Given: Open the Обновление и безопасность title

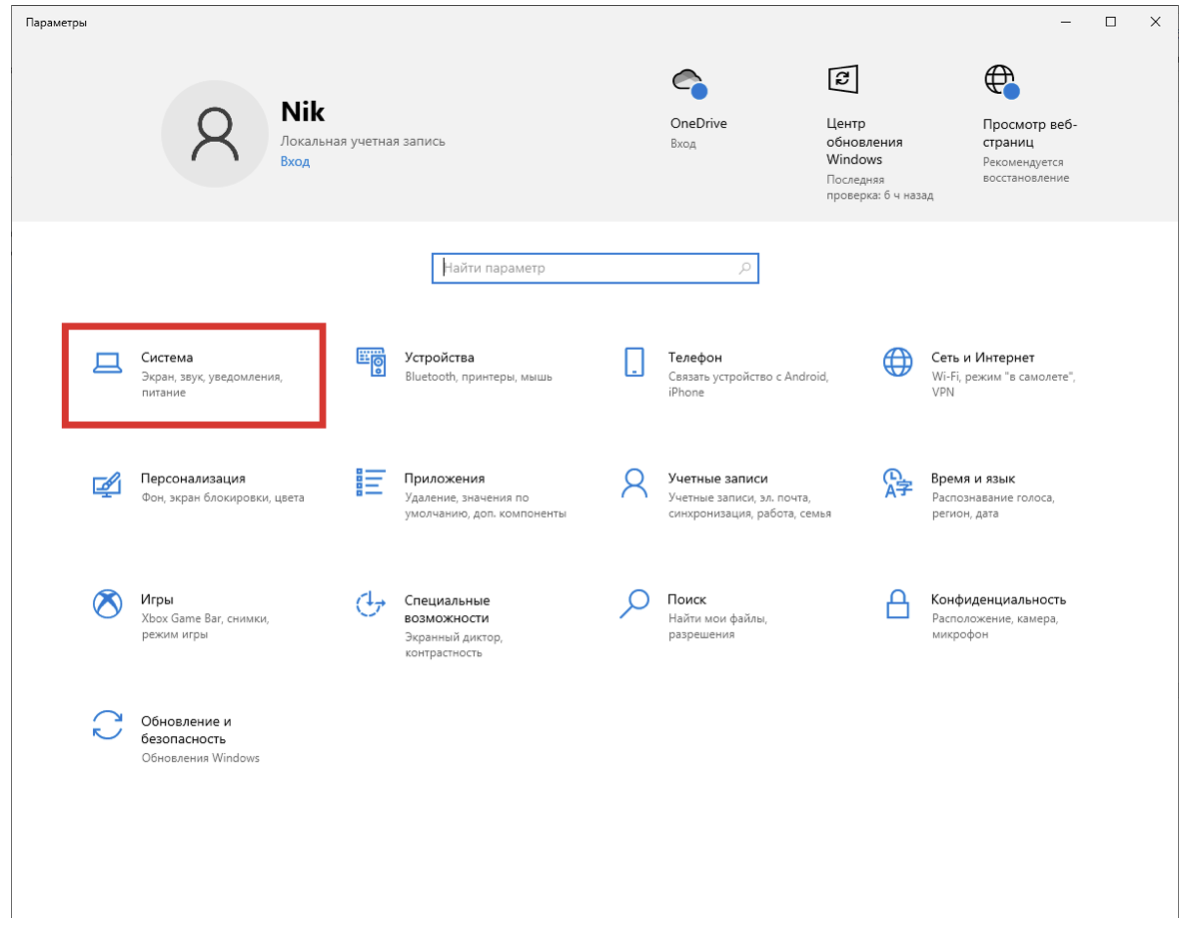Looking at the screenshot, I should pos(186,729).
